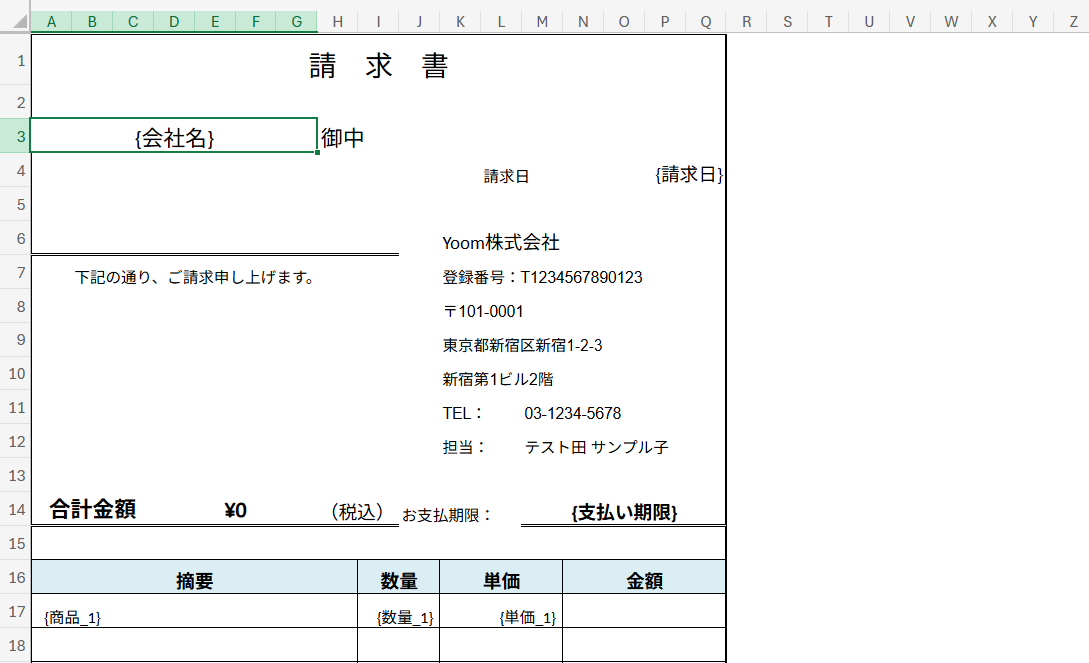The image size is (1089, 663).
Task: Select column header Z
Action: click(1073, 22)
